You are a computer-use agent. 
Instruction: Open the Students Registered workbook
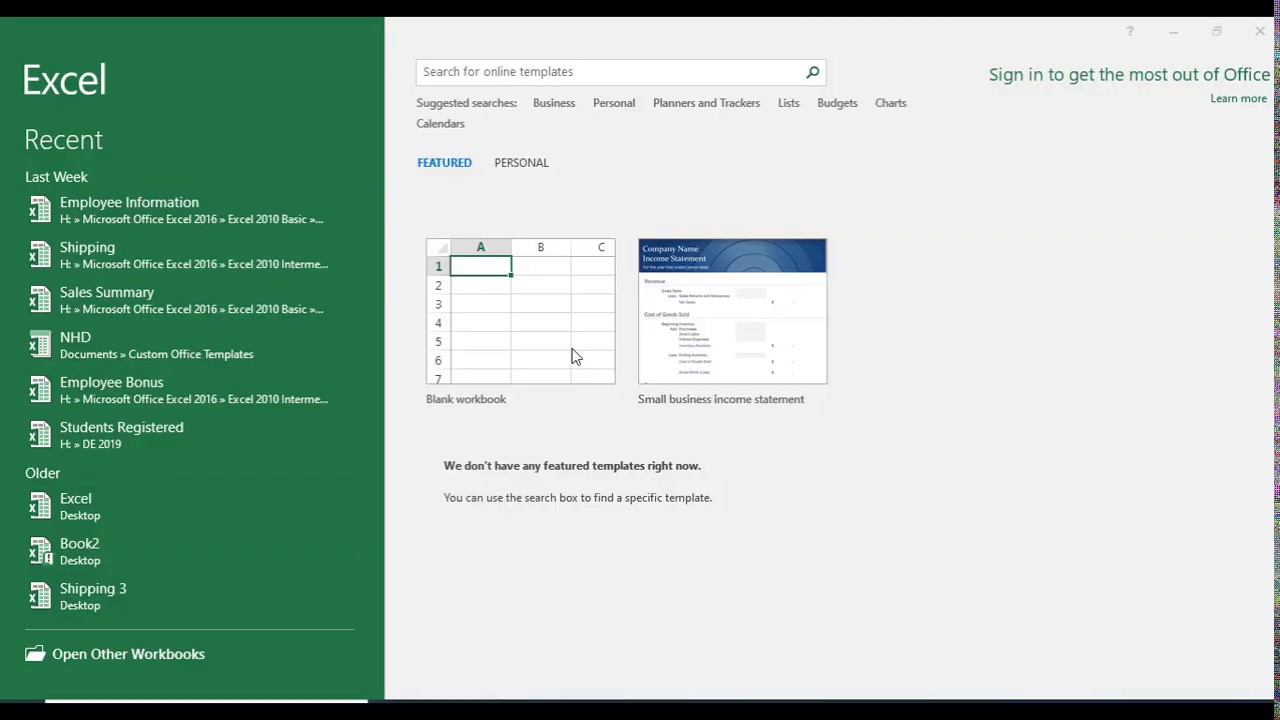pos(190,435)
